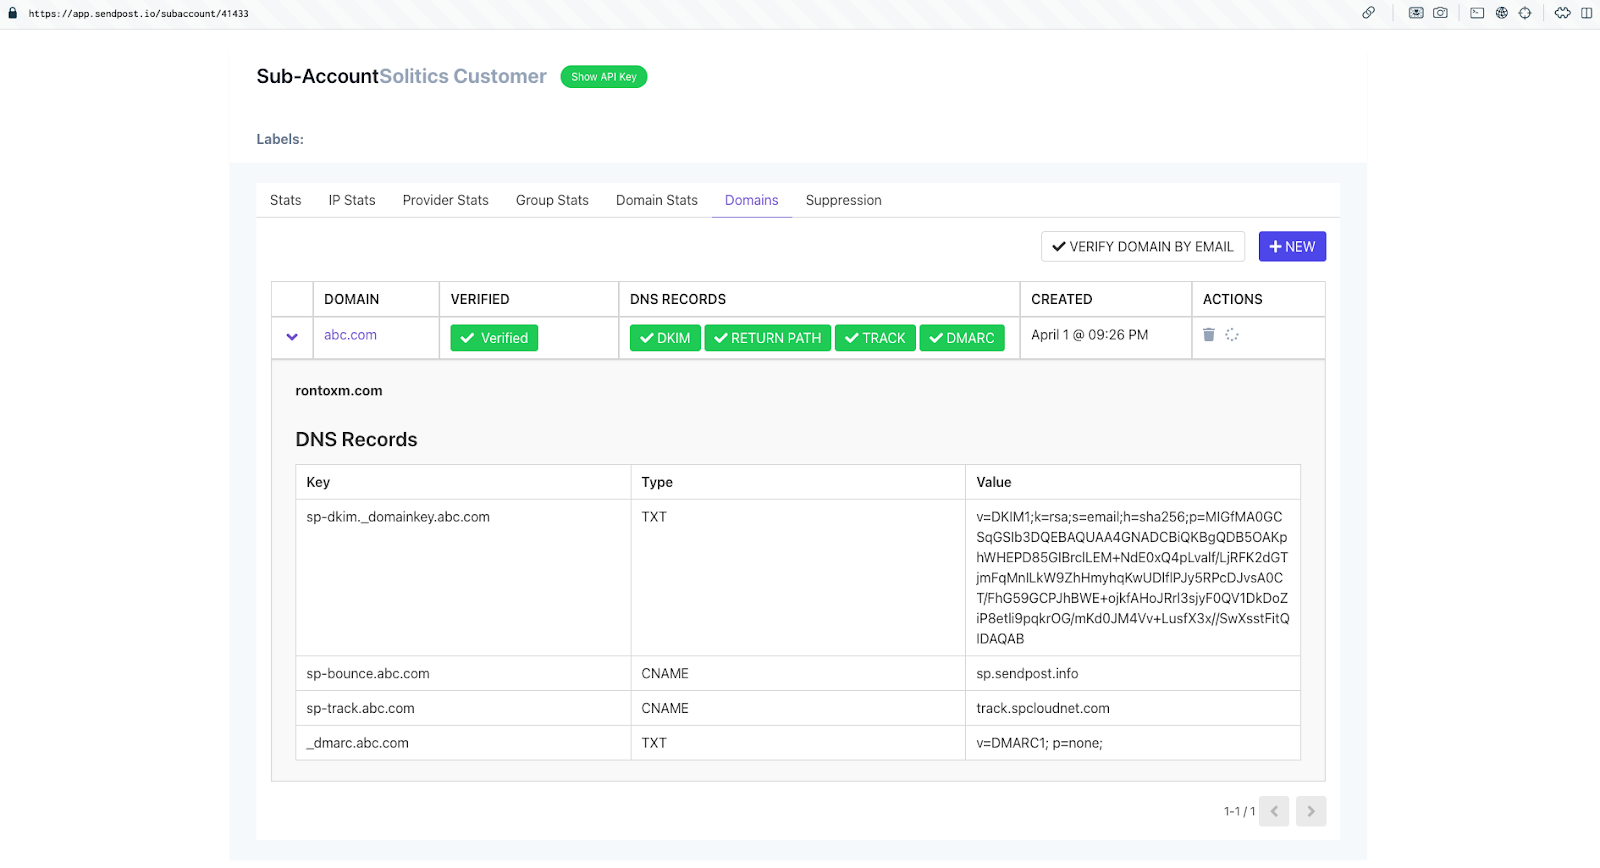Image resolution: width=1600 pixels, height=868 pixels.
Task: Click the globe icon in browser toolbar
Action: coord(1501,13)
